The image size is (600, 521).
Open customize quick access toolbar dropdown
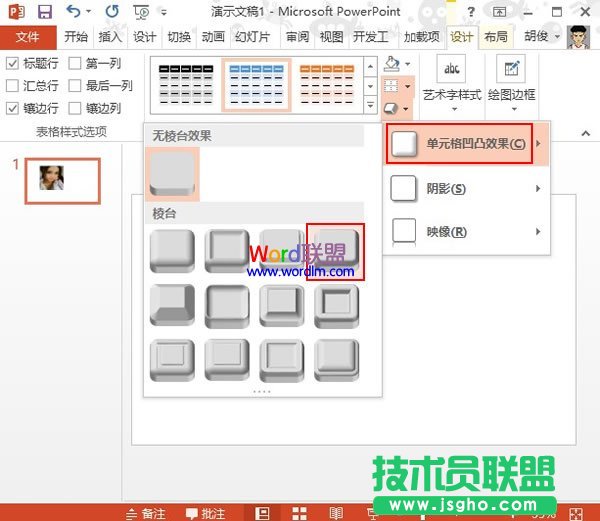pos(164,12)
